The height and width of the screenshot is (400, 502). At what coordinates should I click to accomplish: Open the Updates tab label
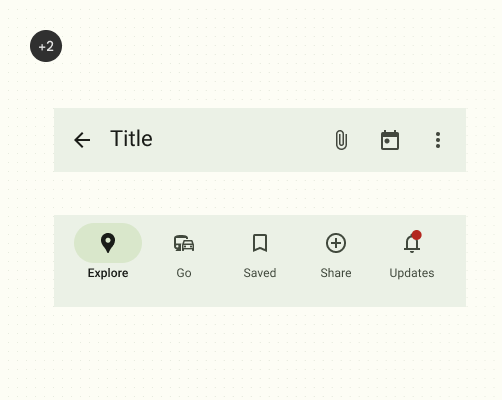[412, 273]
